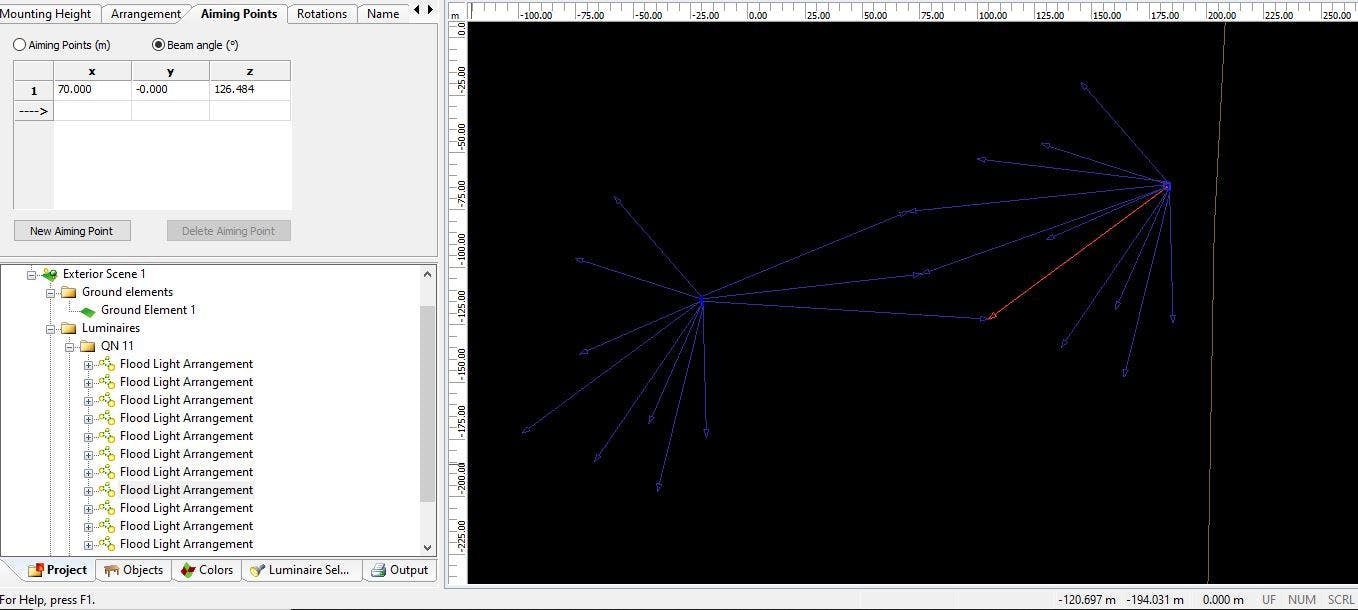The image size is (1358, 610).
Task: Select Ground Element 1 in the tree
Action: 148,310
